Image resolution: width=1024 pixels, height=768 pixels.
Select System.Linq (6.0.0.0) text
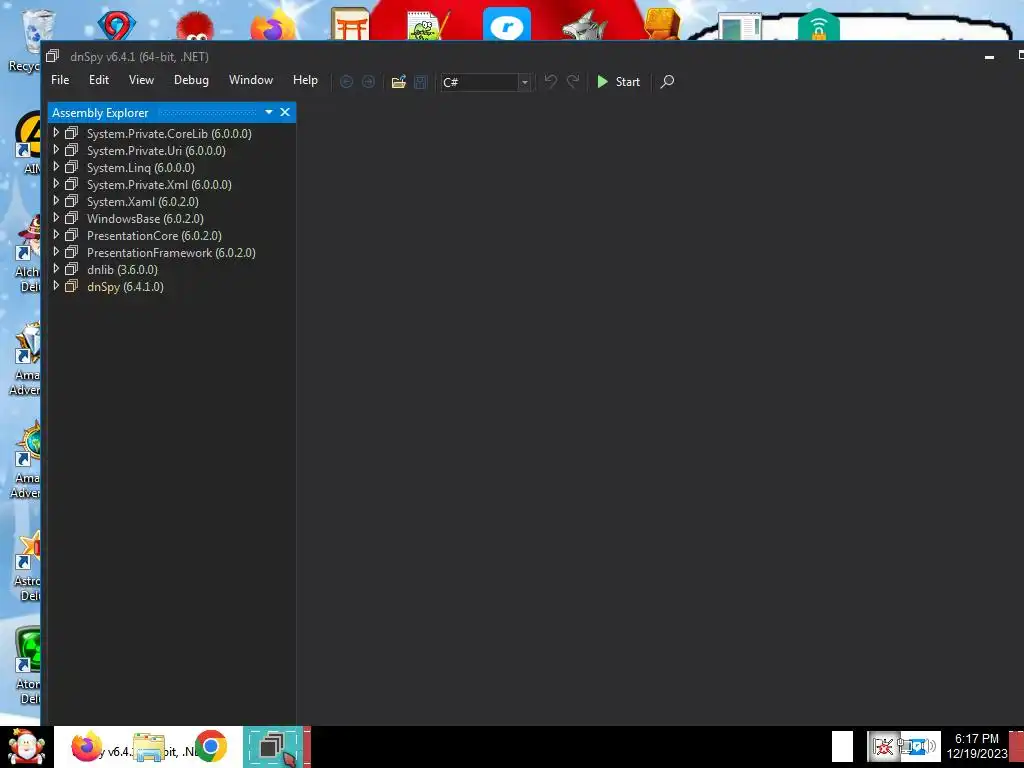coord(140,168)
